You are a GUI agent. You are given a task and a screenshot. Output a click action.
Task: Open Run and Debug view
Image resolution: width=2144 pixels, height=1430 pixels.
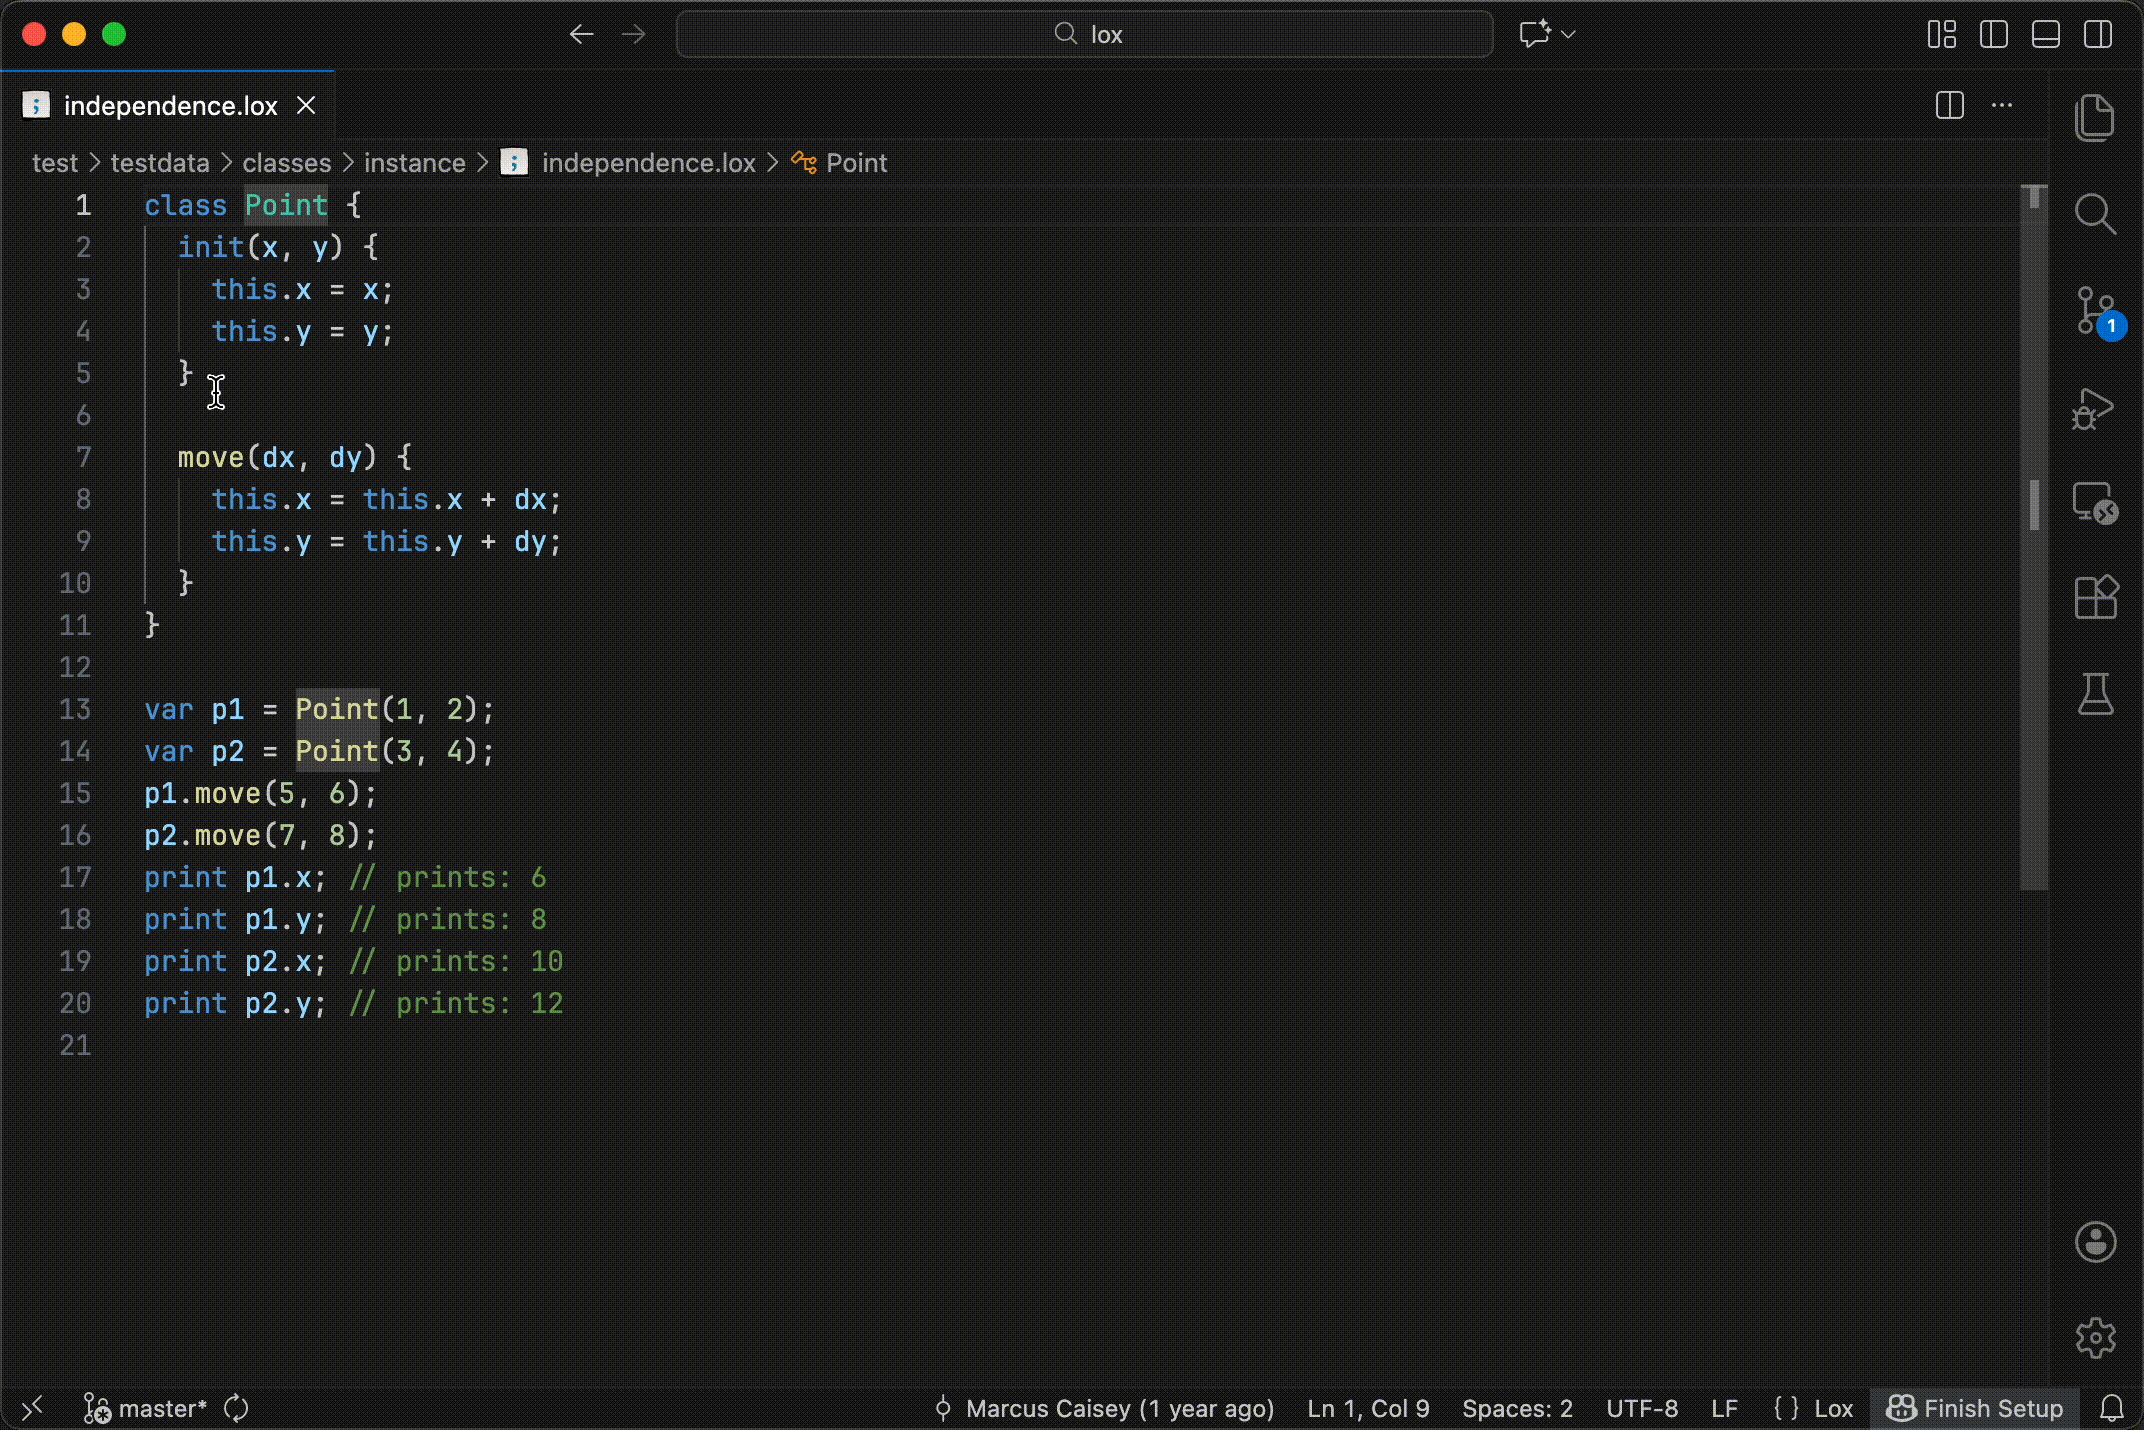click(2095, 408)
